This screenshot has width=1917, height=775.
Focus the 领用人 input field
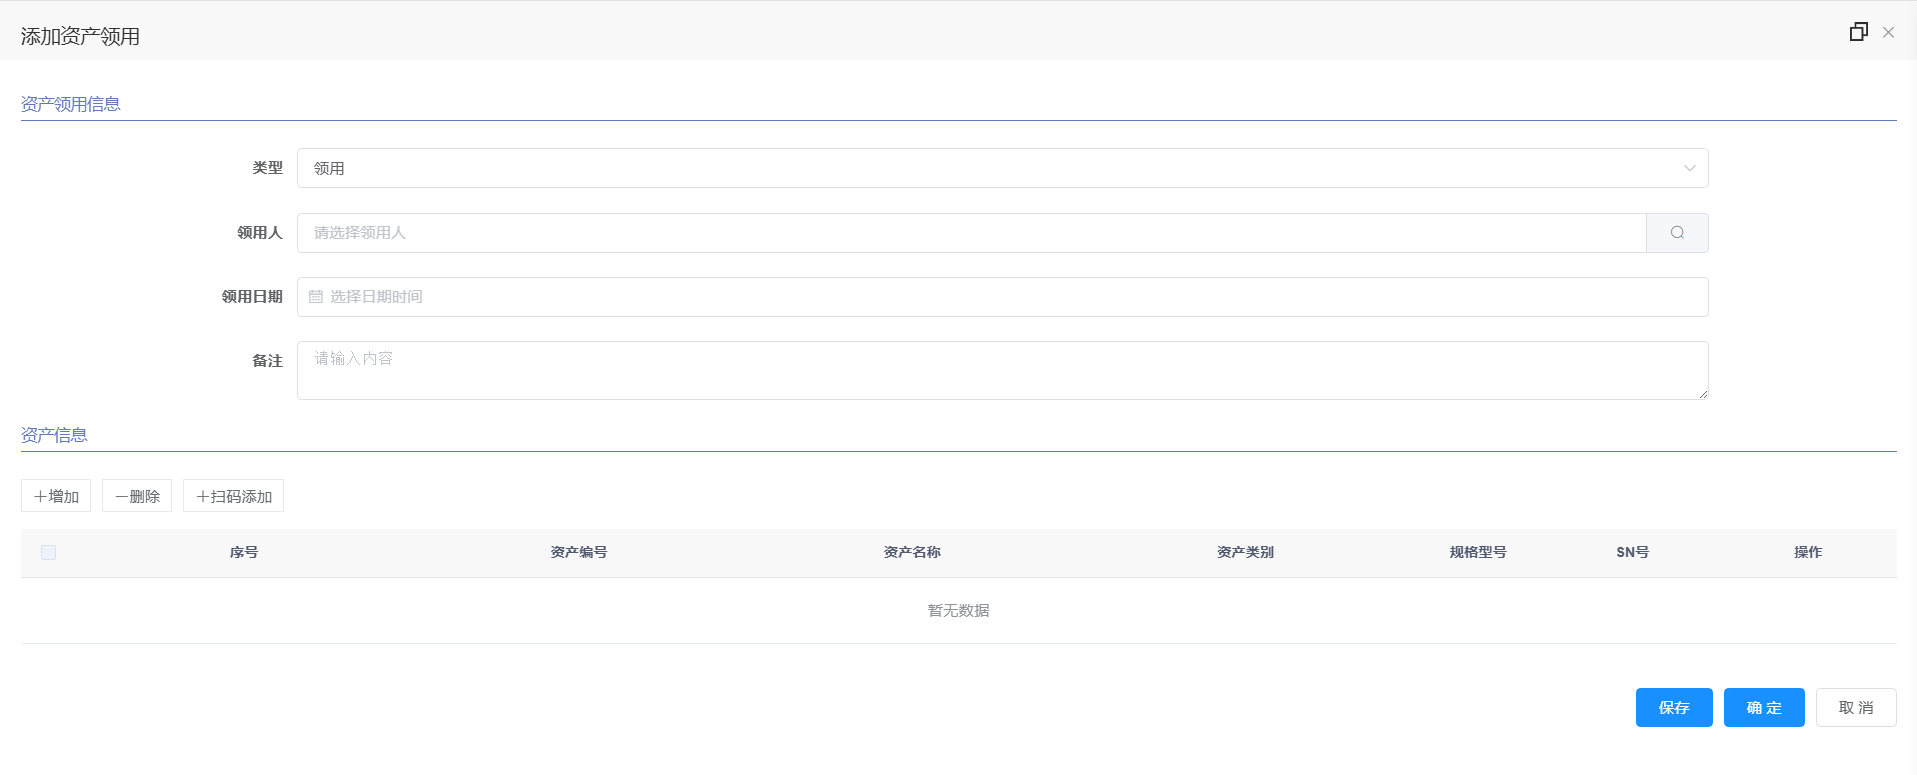pyautogui.click(x=971, y=233)
